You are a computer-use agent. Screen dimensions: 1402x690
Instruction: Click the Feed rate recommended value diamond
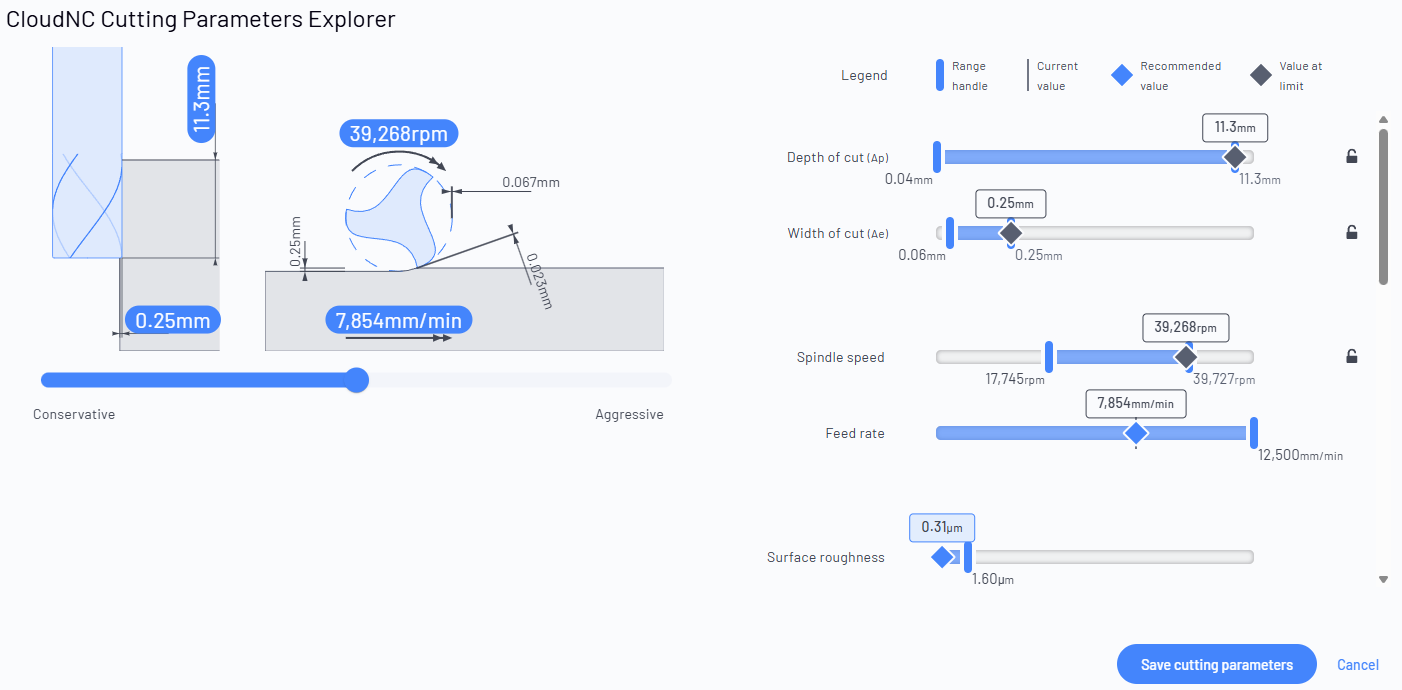point(1136,433)
